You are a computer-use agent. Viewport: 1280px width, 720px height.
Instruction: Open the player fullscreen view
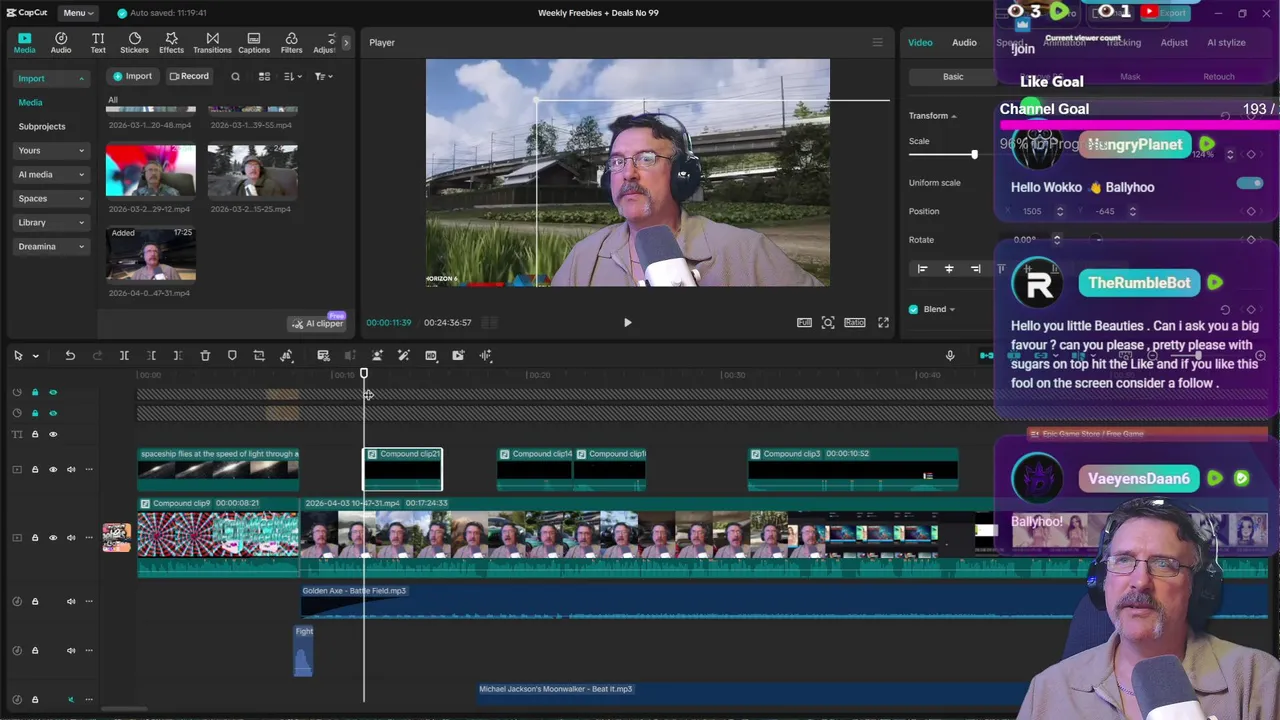tap(883, 322)
